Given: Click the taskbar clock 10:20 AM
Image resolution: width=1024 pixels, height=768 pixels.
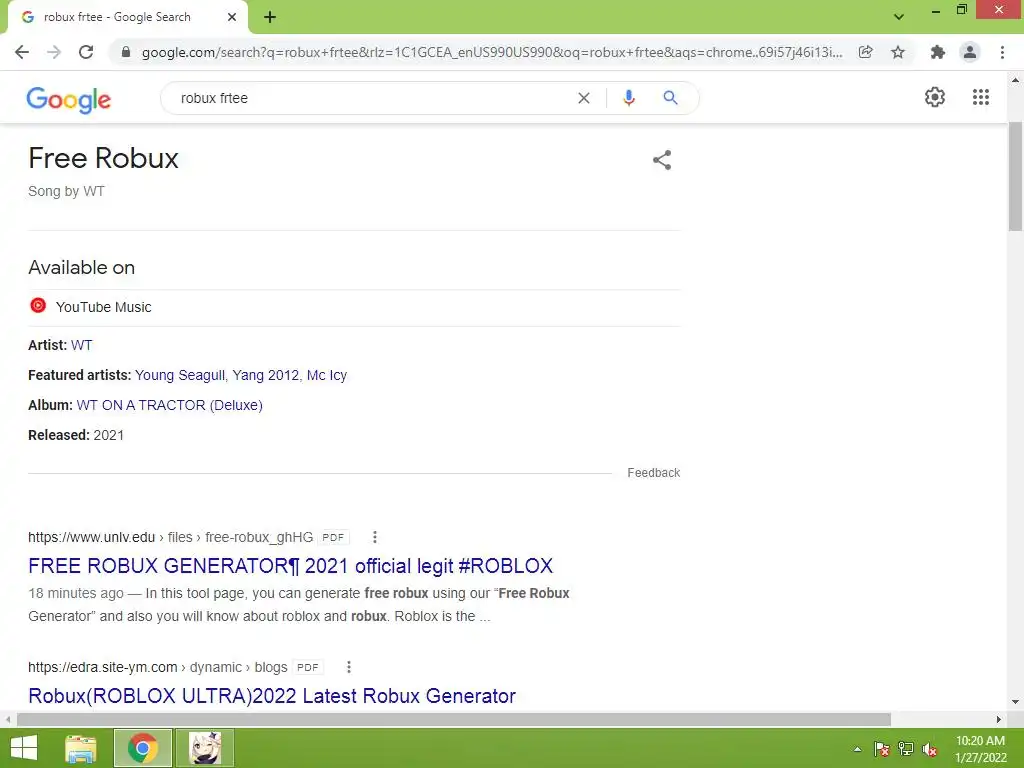Looking at the screenshot, I should point(980,741).
